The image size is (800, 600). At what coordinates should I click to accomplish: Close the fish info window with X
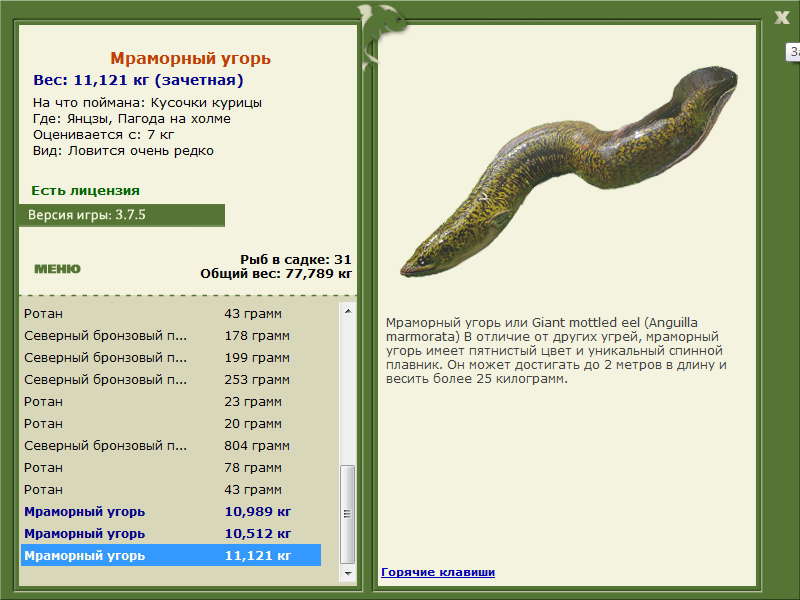(x=781, y=17)
